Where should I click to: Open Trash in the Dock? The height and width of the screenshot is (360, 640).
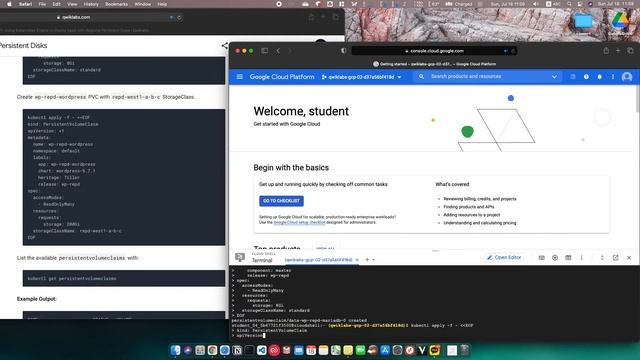465,350
